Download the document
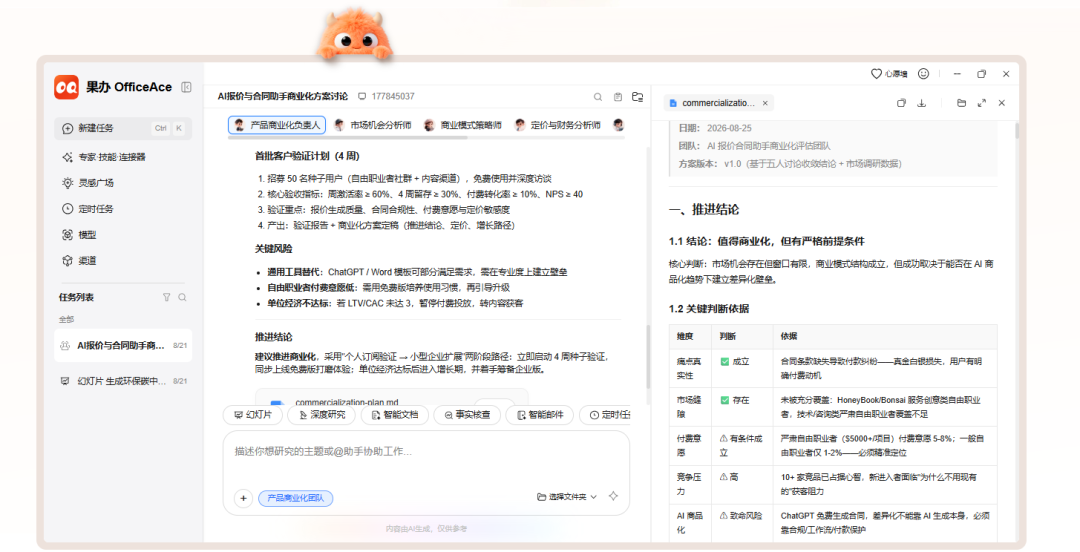This screenshot has width=1080, height=552. click(922, 103)
